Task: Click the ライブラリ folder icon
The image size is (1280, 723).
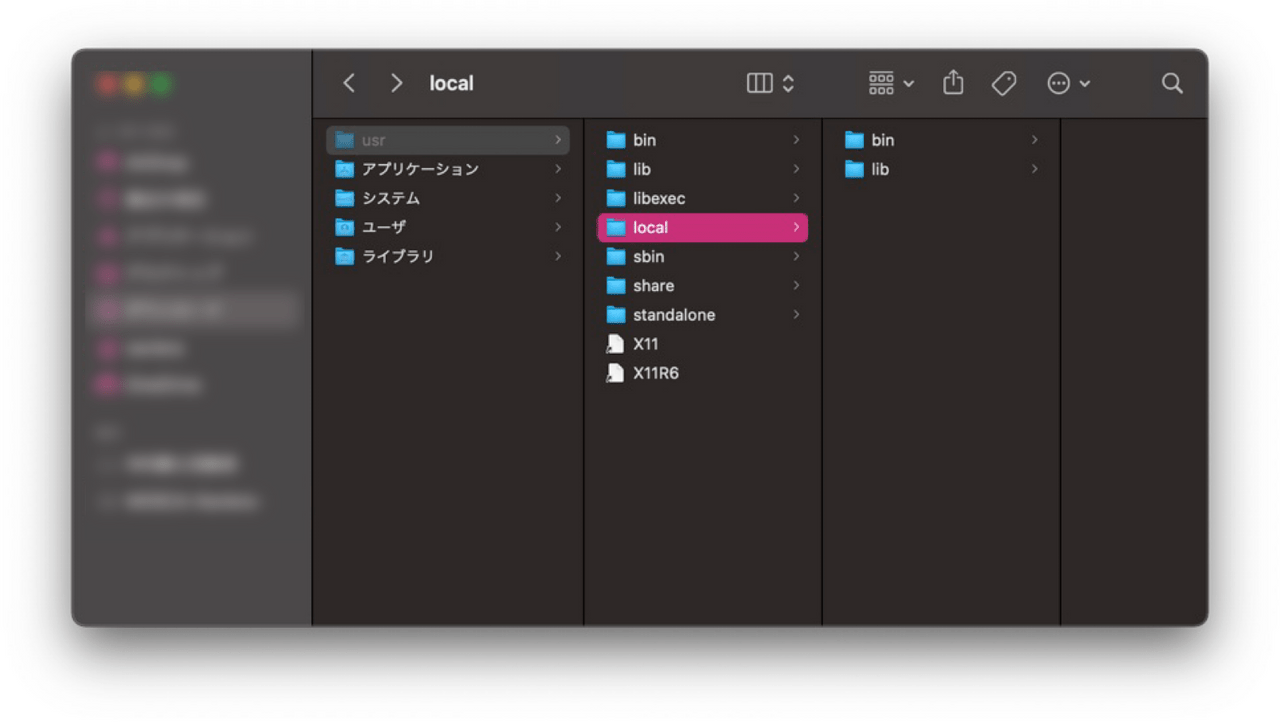Action: tap(345, 256)
